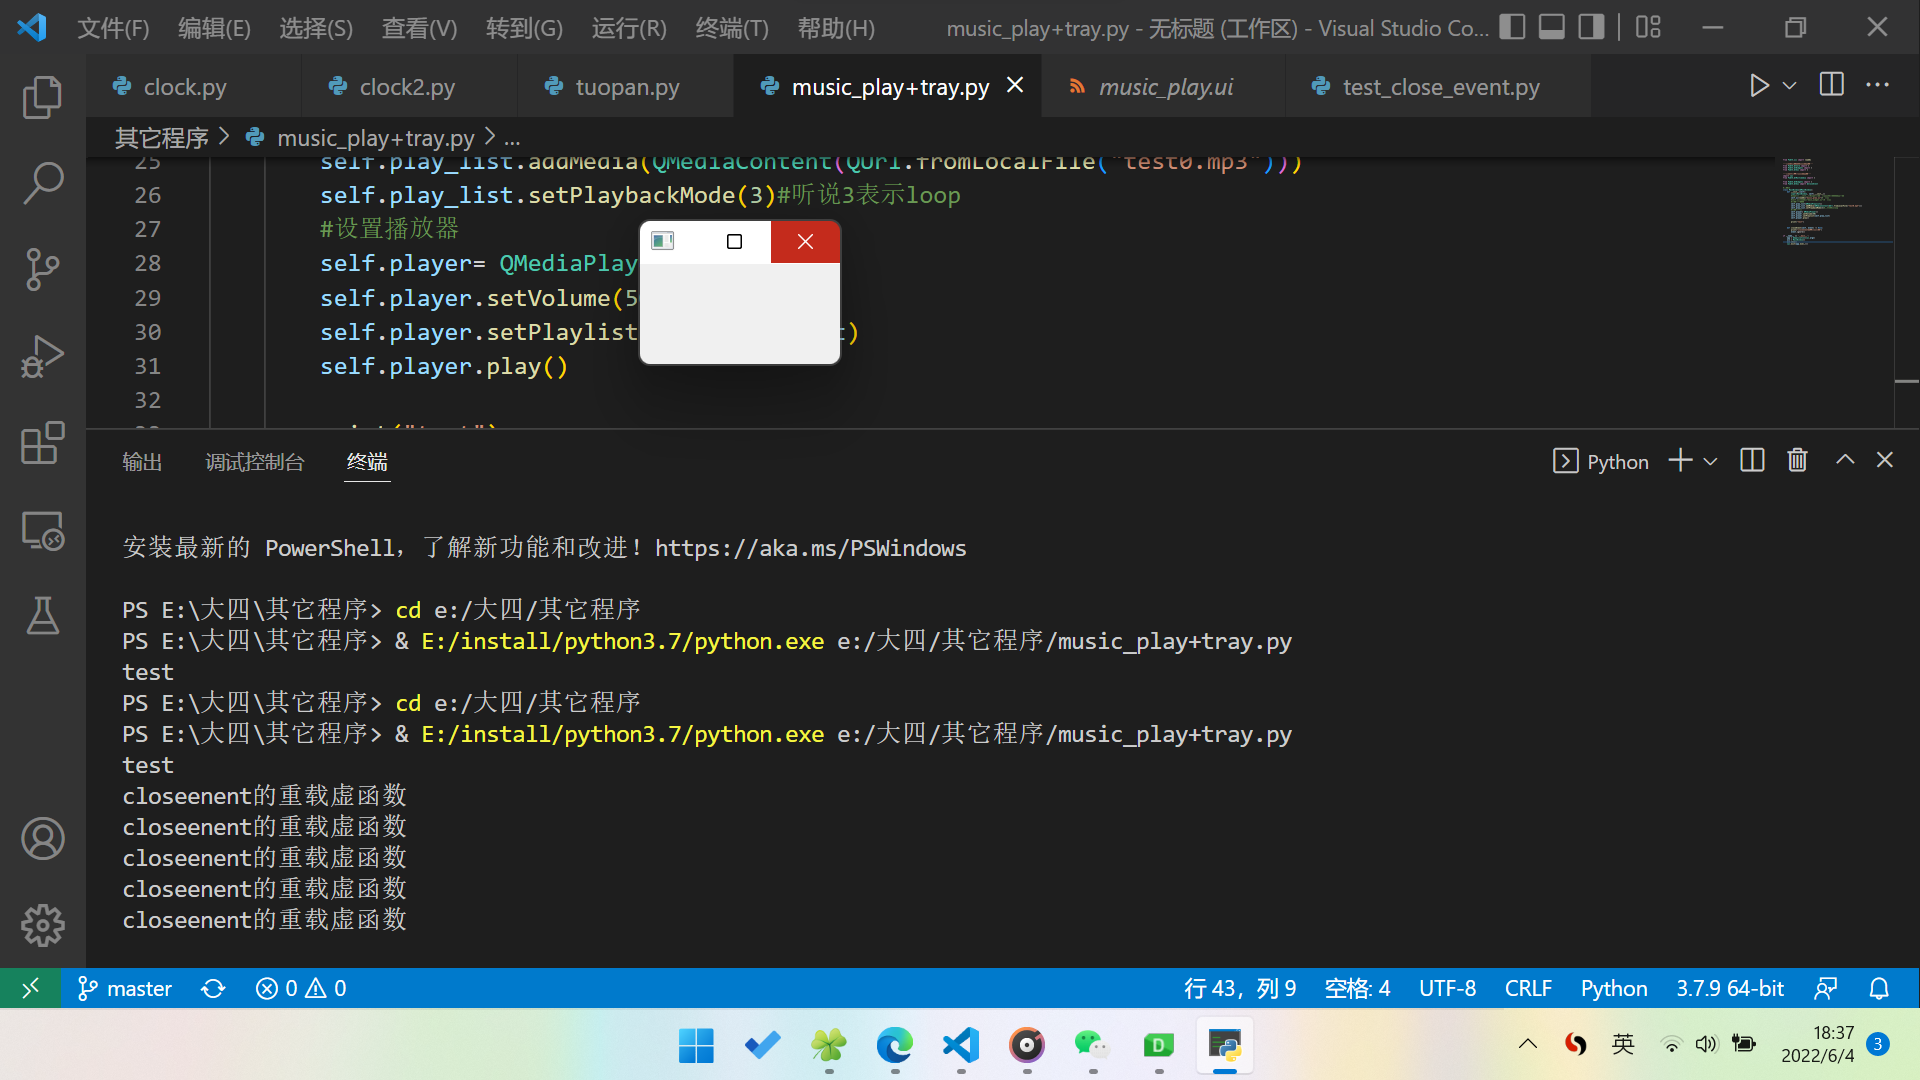The image size is (1920, 1080).
Task: Open the Source Control view
Action: point(42,269)
